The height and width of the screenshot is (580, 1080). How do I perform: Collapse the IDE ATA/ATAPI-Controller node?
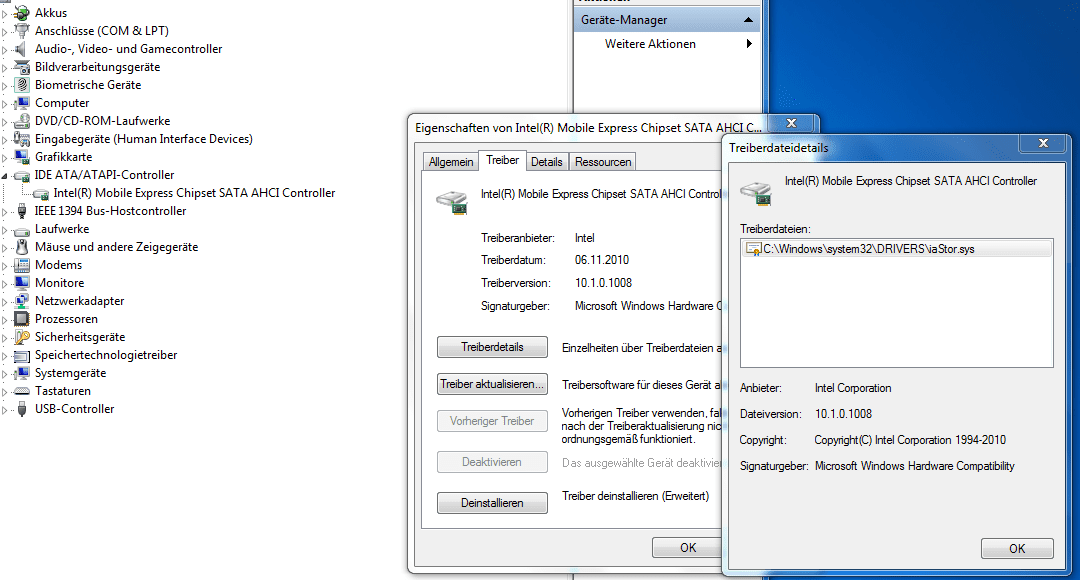click(5, 176)
